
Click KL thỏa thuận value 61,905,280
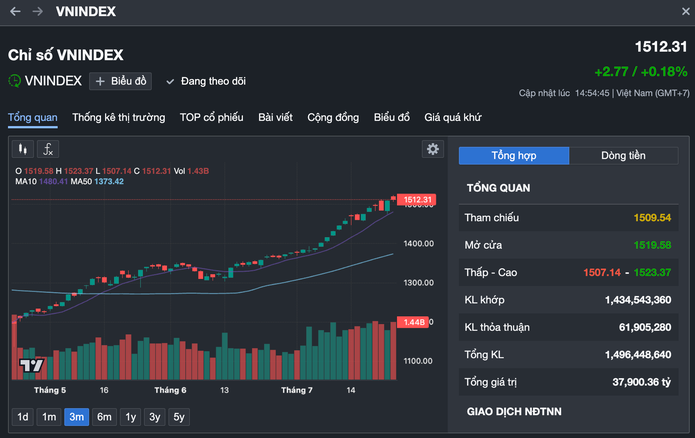pos(645,328)
